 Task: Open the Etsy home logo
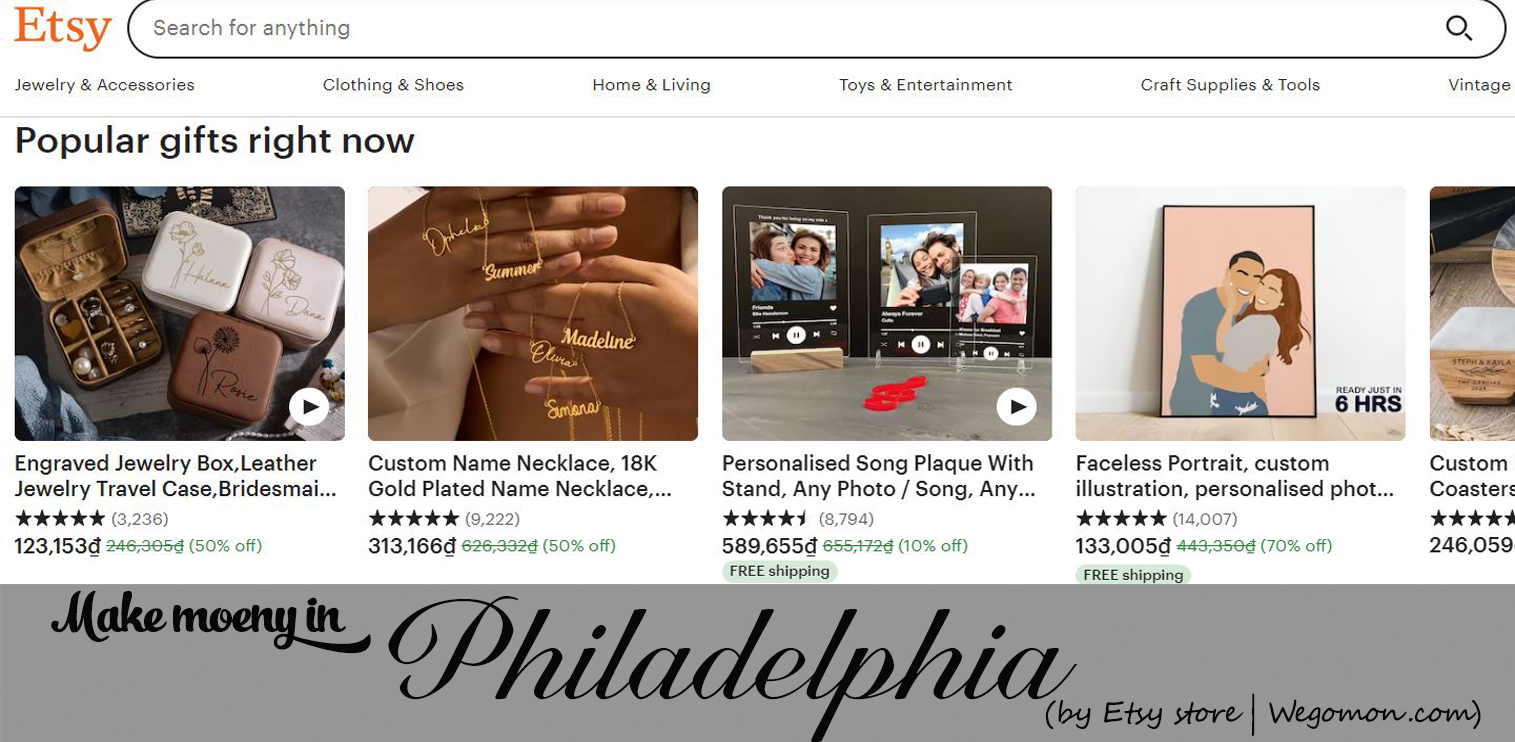coord(62,28)
